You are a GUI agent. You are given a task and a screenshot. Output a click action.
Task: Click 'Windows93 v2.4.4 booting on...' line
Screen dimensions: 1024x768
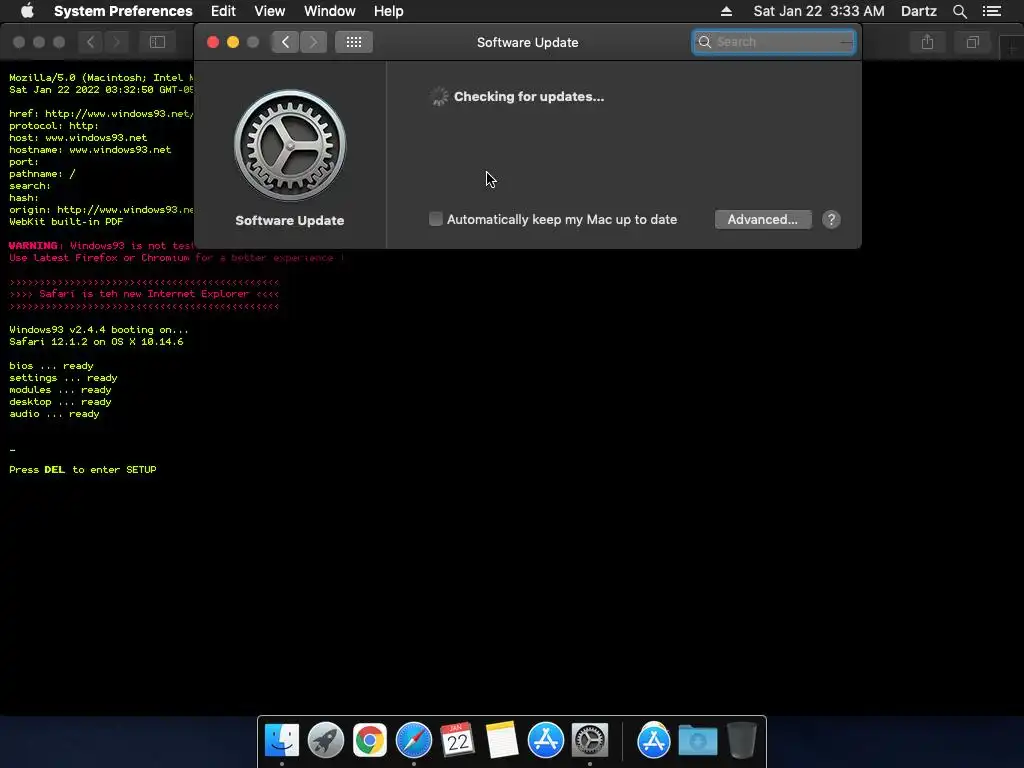[x=99, y=330]
